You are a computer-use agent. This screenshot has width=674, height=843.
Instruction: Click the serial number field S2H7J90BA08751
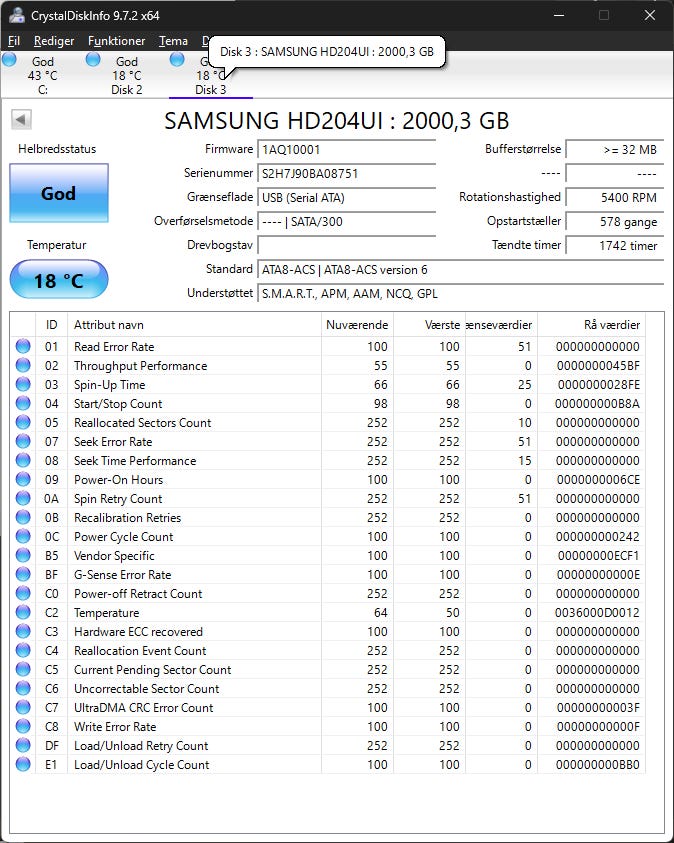347,174
